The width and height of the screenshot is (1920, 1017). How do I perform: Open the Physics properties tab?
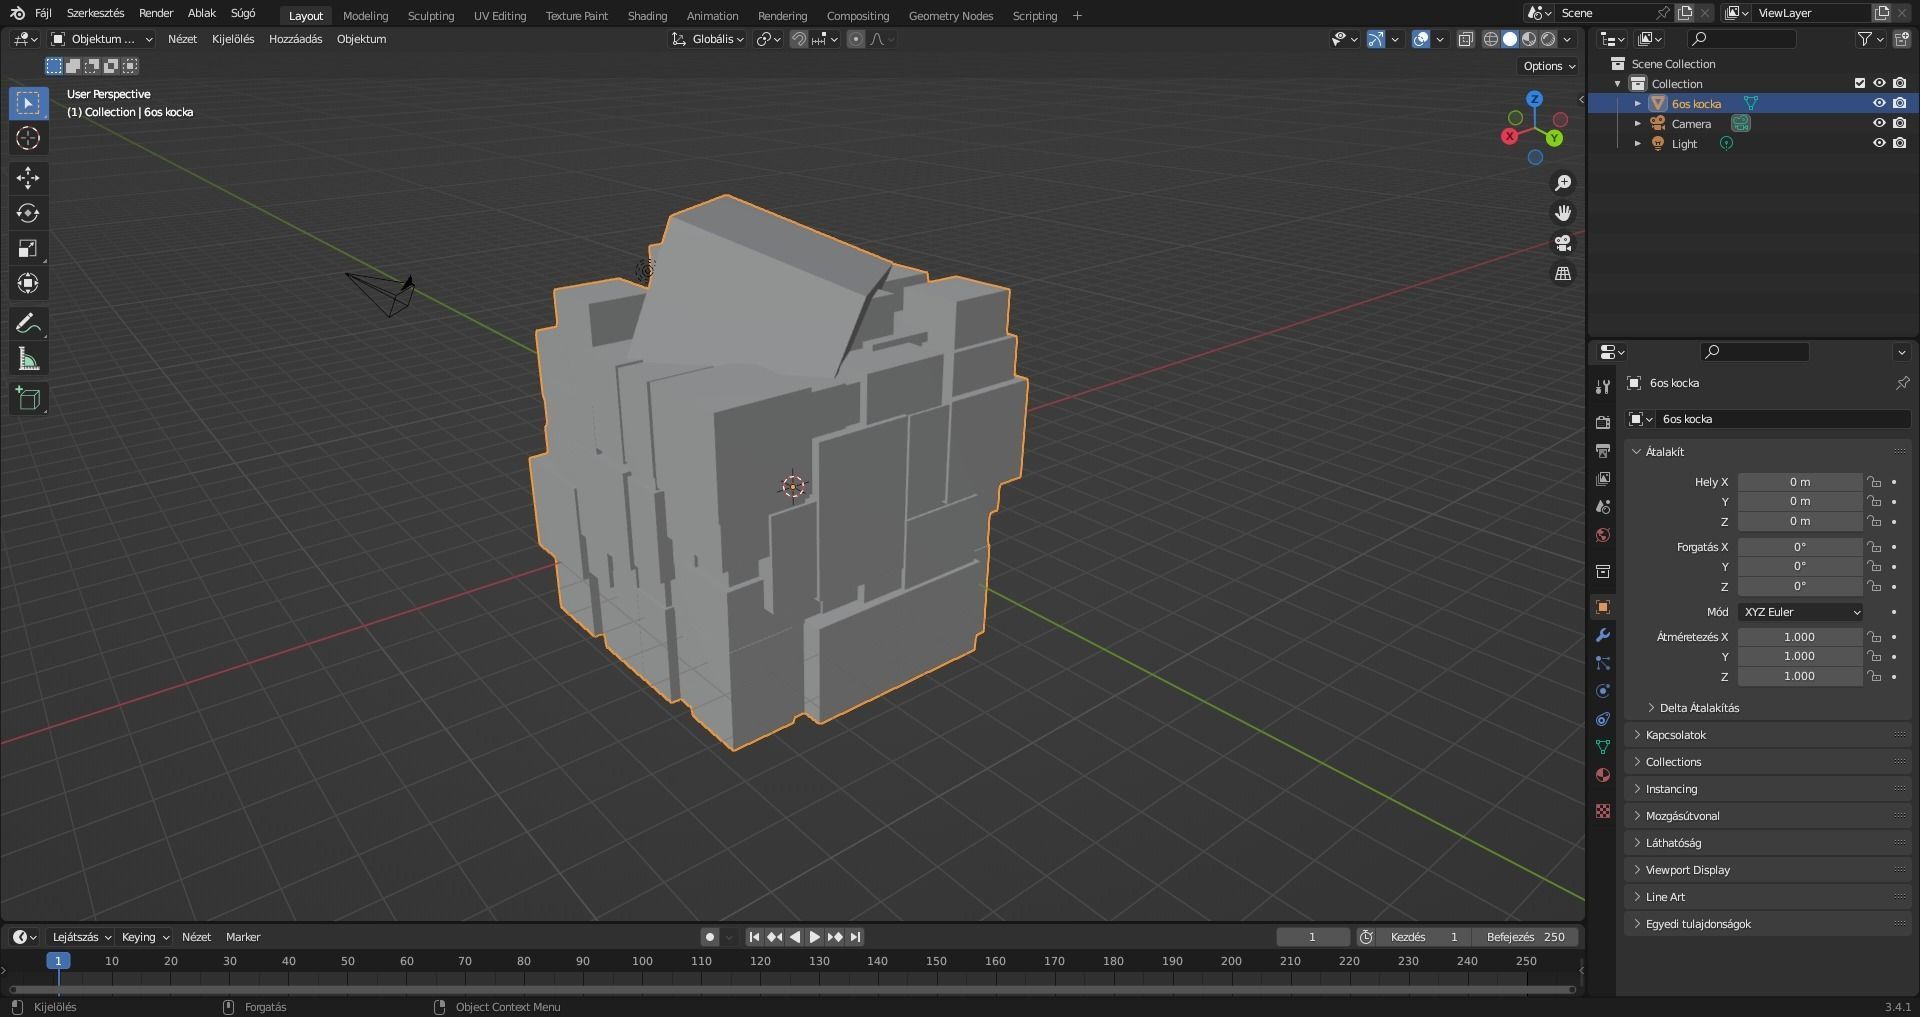click(1603, 691)
